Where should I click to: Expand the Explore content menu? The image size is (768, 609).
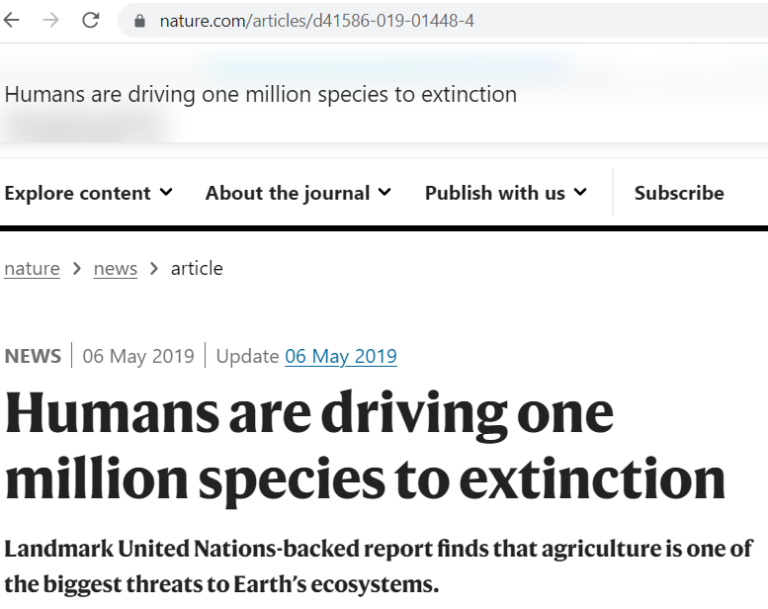(x=89, y=193)
